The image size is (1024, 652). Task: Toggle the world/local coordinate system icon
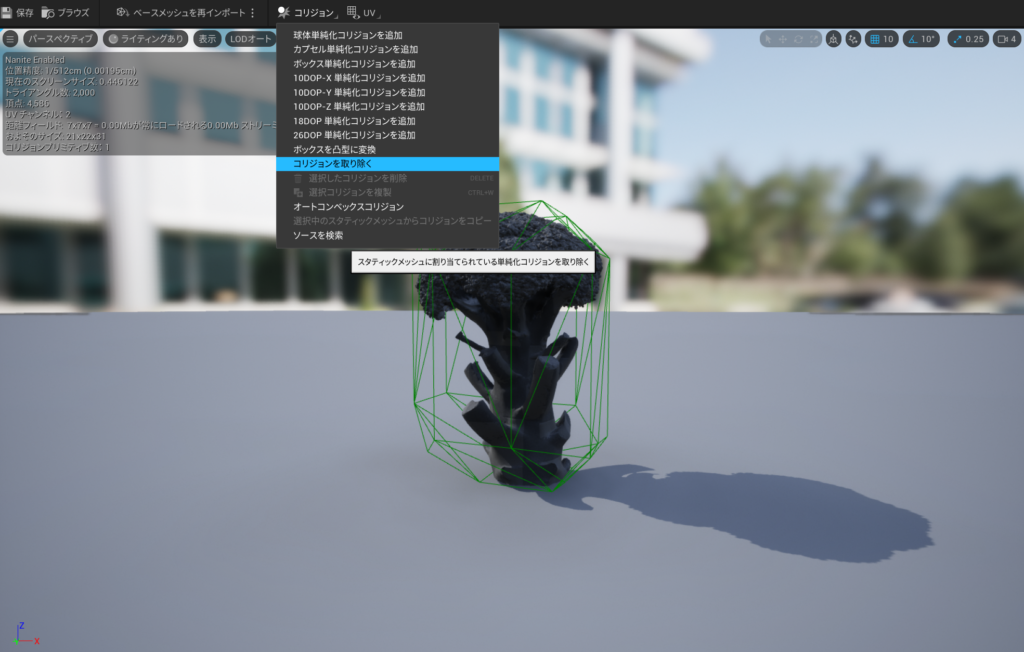833,39
